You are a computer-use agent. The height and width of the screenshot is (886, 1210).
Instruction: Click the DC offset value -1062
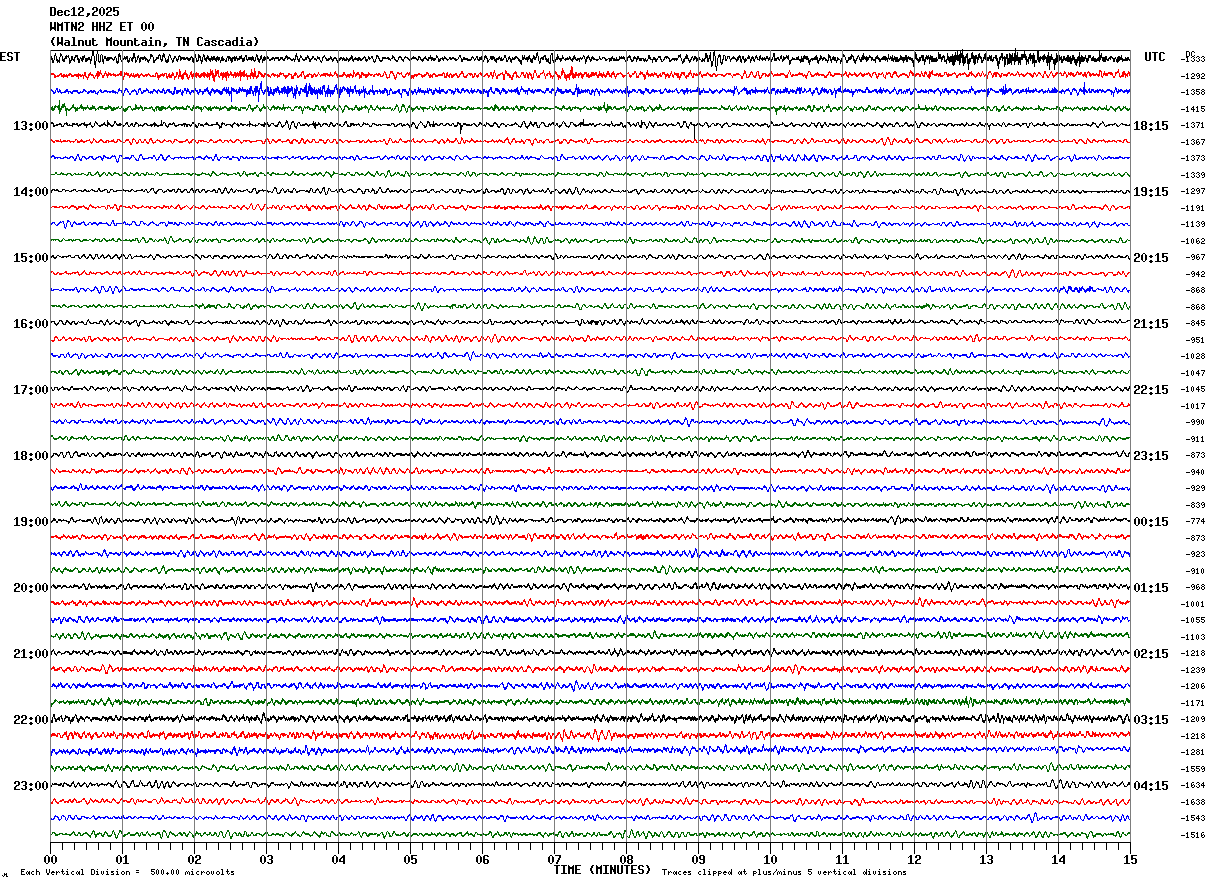[x=1193, y=241]
